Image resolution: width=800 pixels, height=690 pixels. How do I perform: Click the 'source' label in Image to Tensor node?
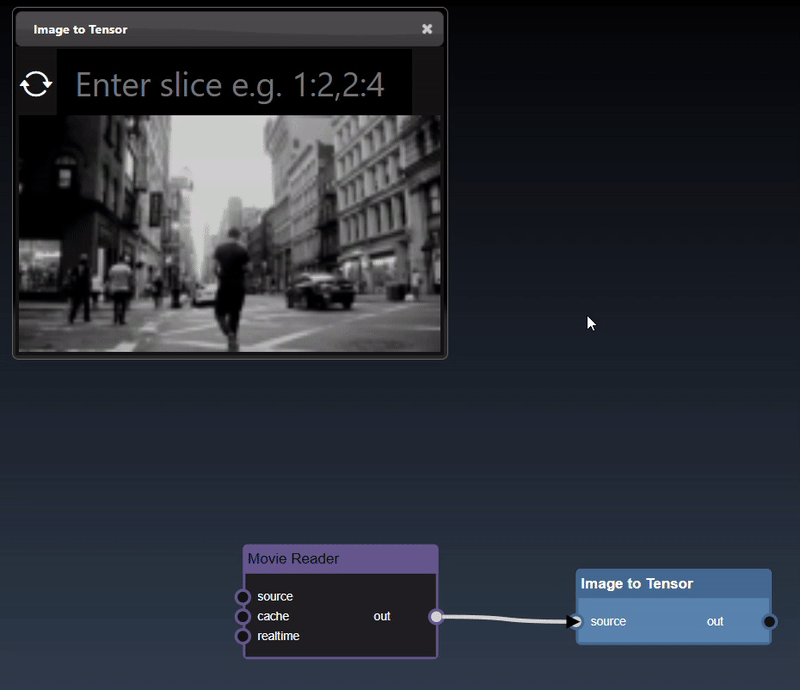[x=608, y=622]
